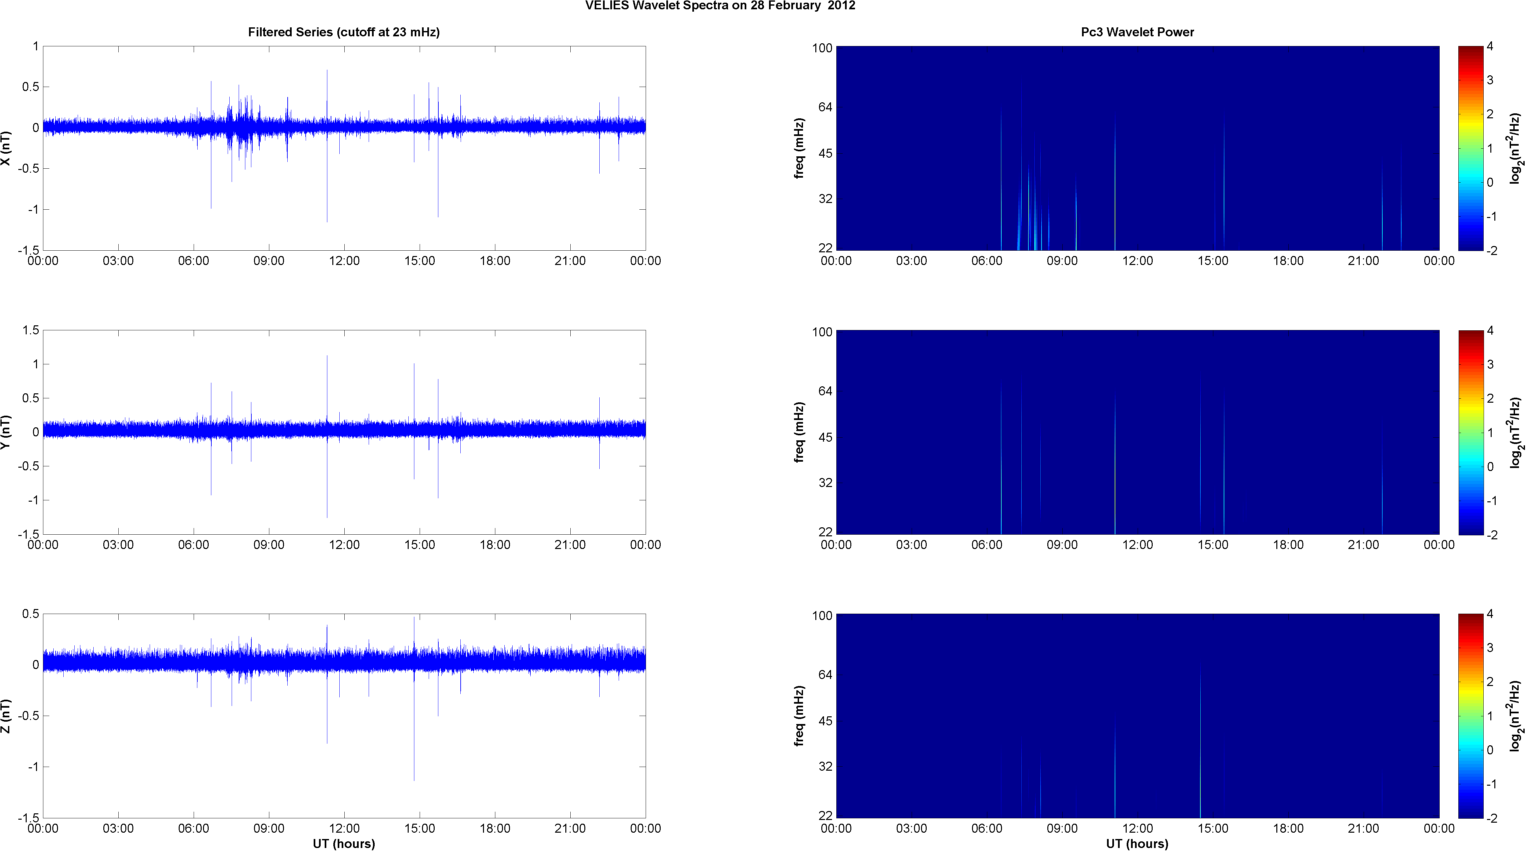
Task: Click the 03:00 tick below the Z wavelet panel
Action: coord(911,828)
